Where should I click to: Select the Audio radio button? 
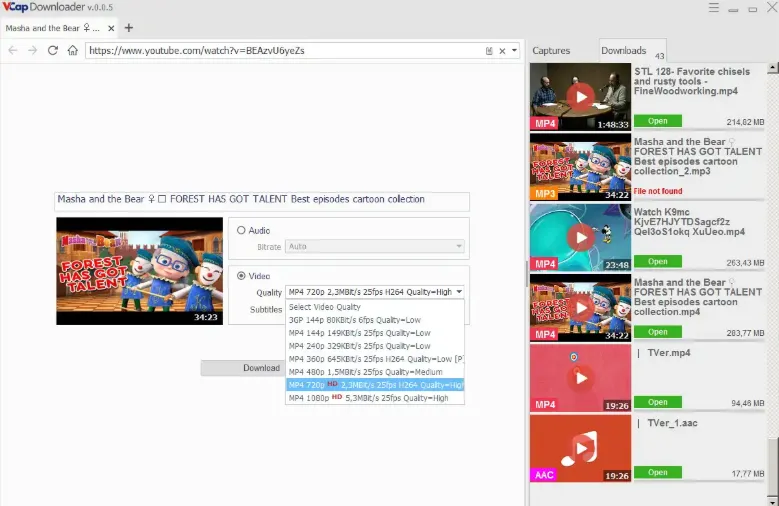[241, 230]
